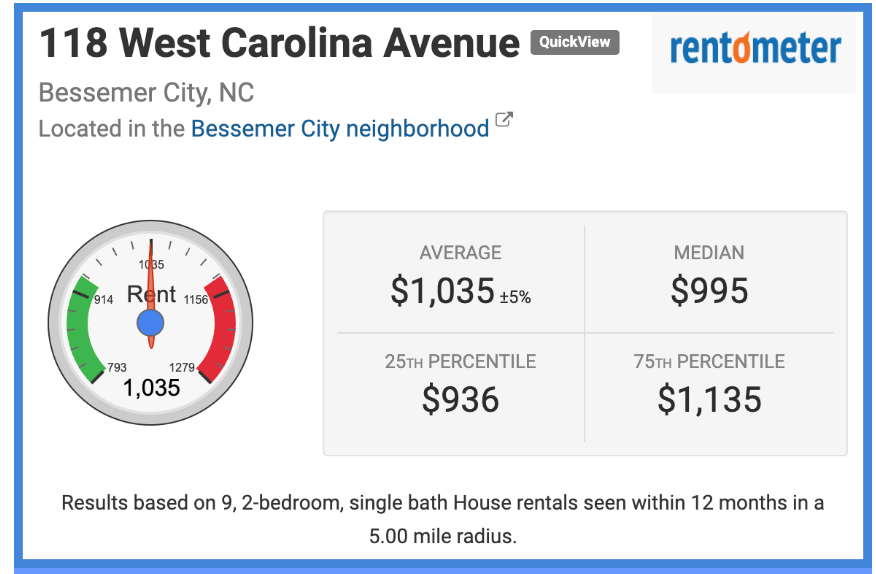Click the 793 gauge label
876x574 pixels.
[x=117, y=367]
